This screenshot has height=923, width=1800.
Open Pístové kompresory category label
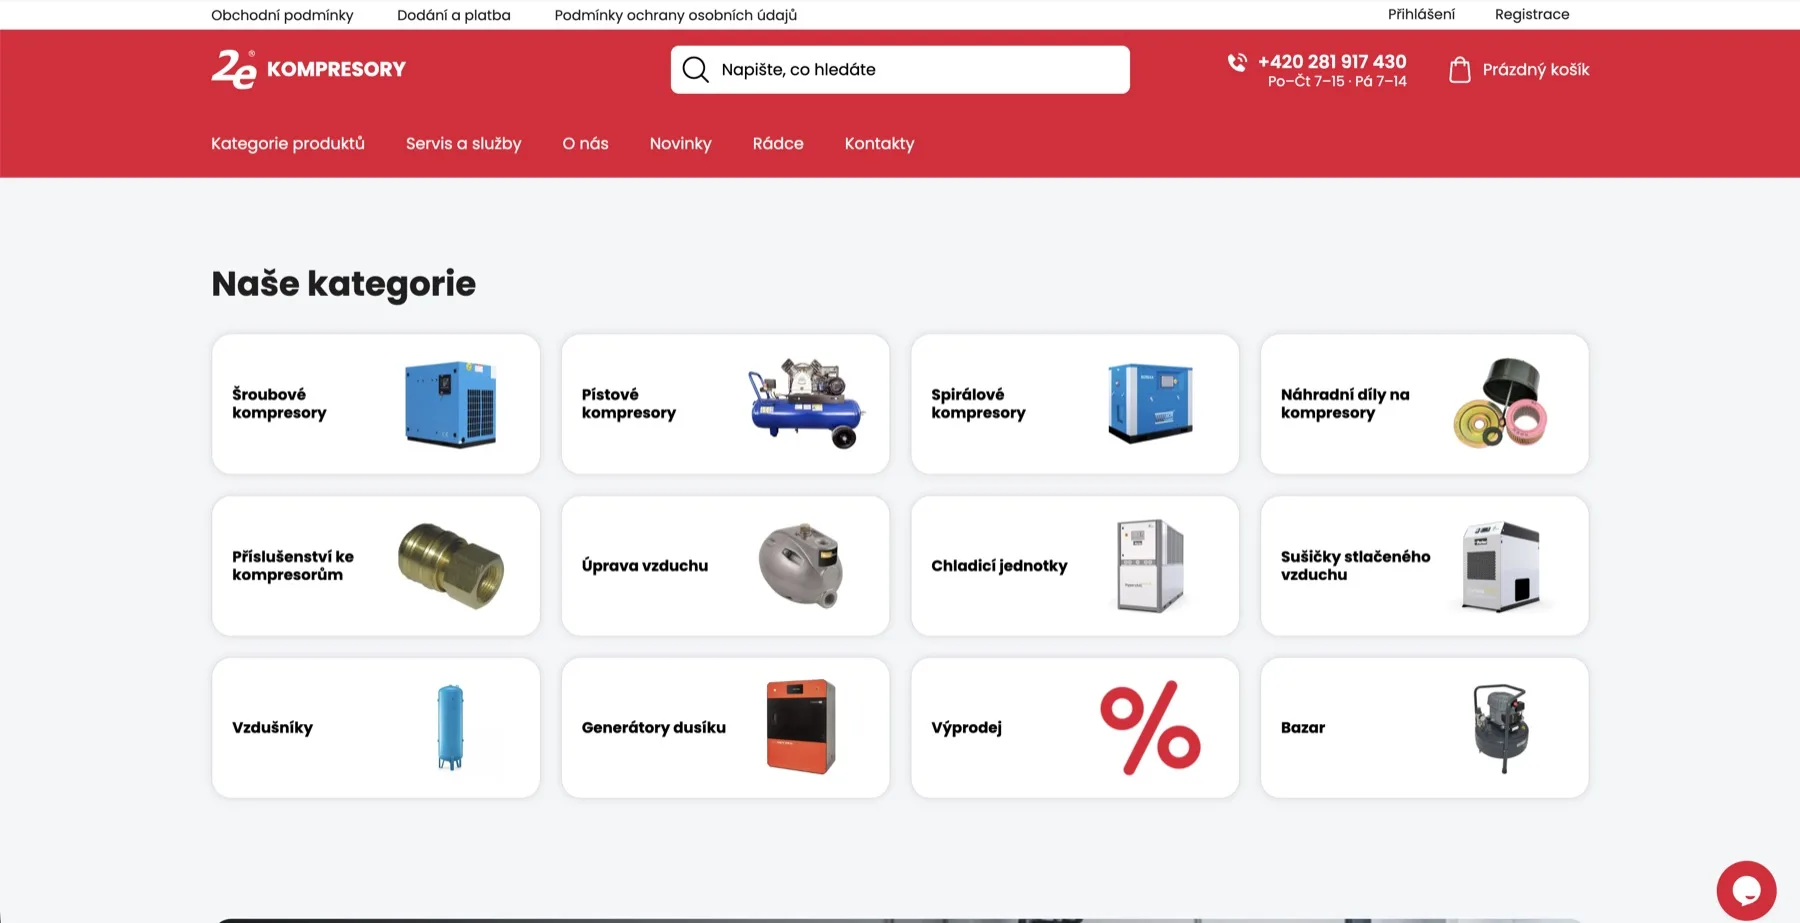pyautogui.click(x=629, y=404)
